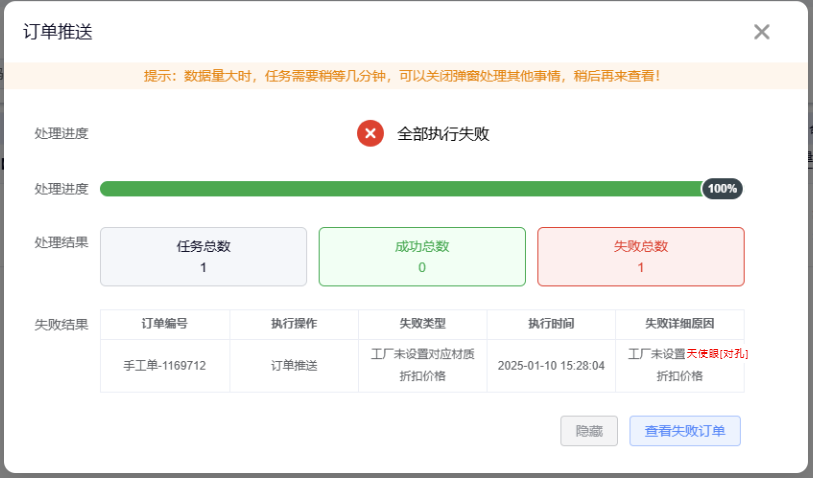Click the 执行时间 column header
813x478 pixels.
[551, 324]
